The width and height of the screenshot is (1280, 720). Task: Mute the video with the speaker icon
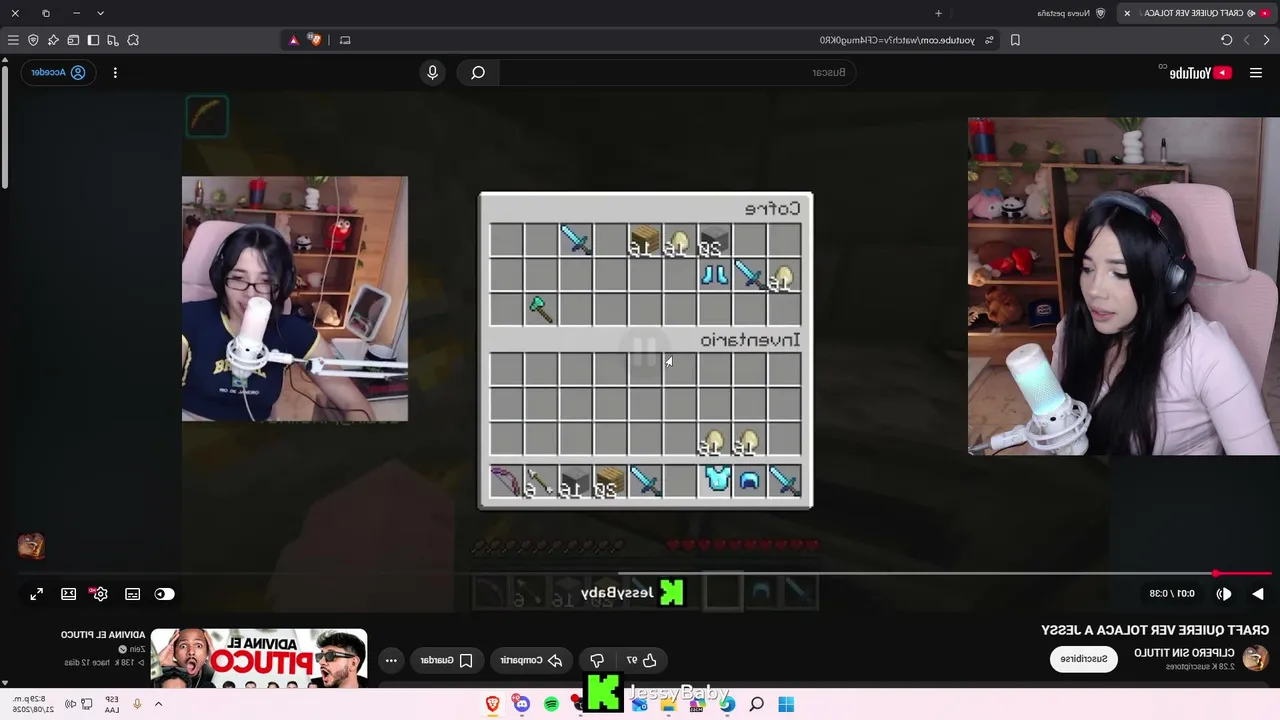coord(1223,594)
